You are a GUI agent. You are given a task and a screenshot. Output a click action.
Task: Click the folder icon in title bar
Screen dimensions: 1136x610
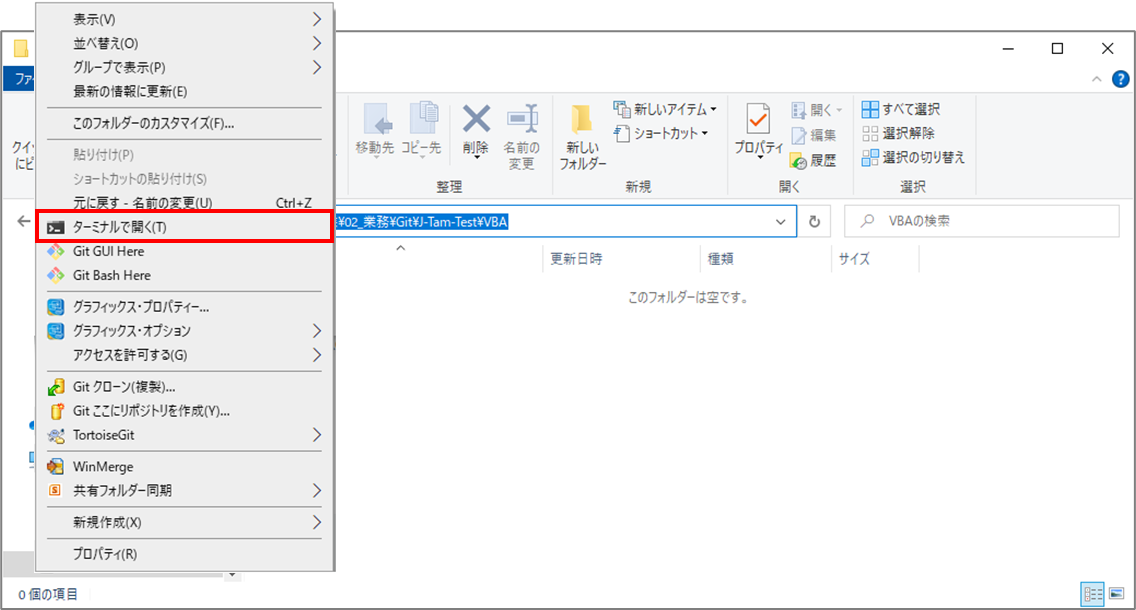(x=22, y=49)
